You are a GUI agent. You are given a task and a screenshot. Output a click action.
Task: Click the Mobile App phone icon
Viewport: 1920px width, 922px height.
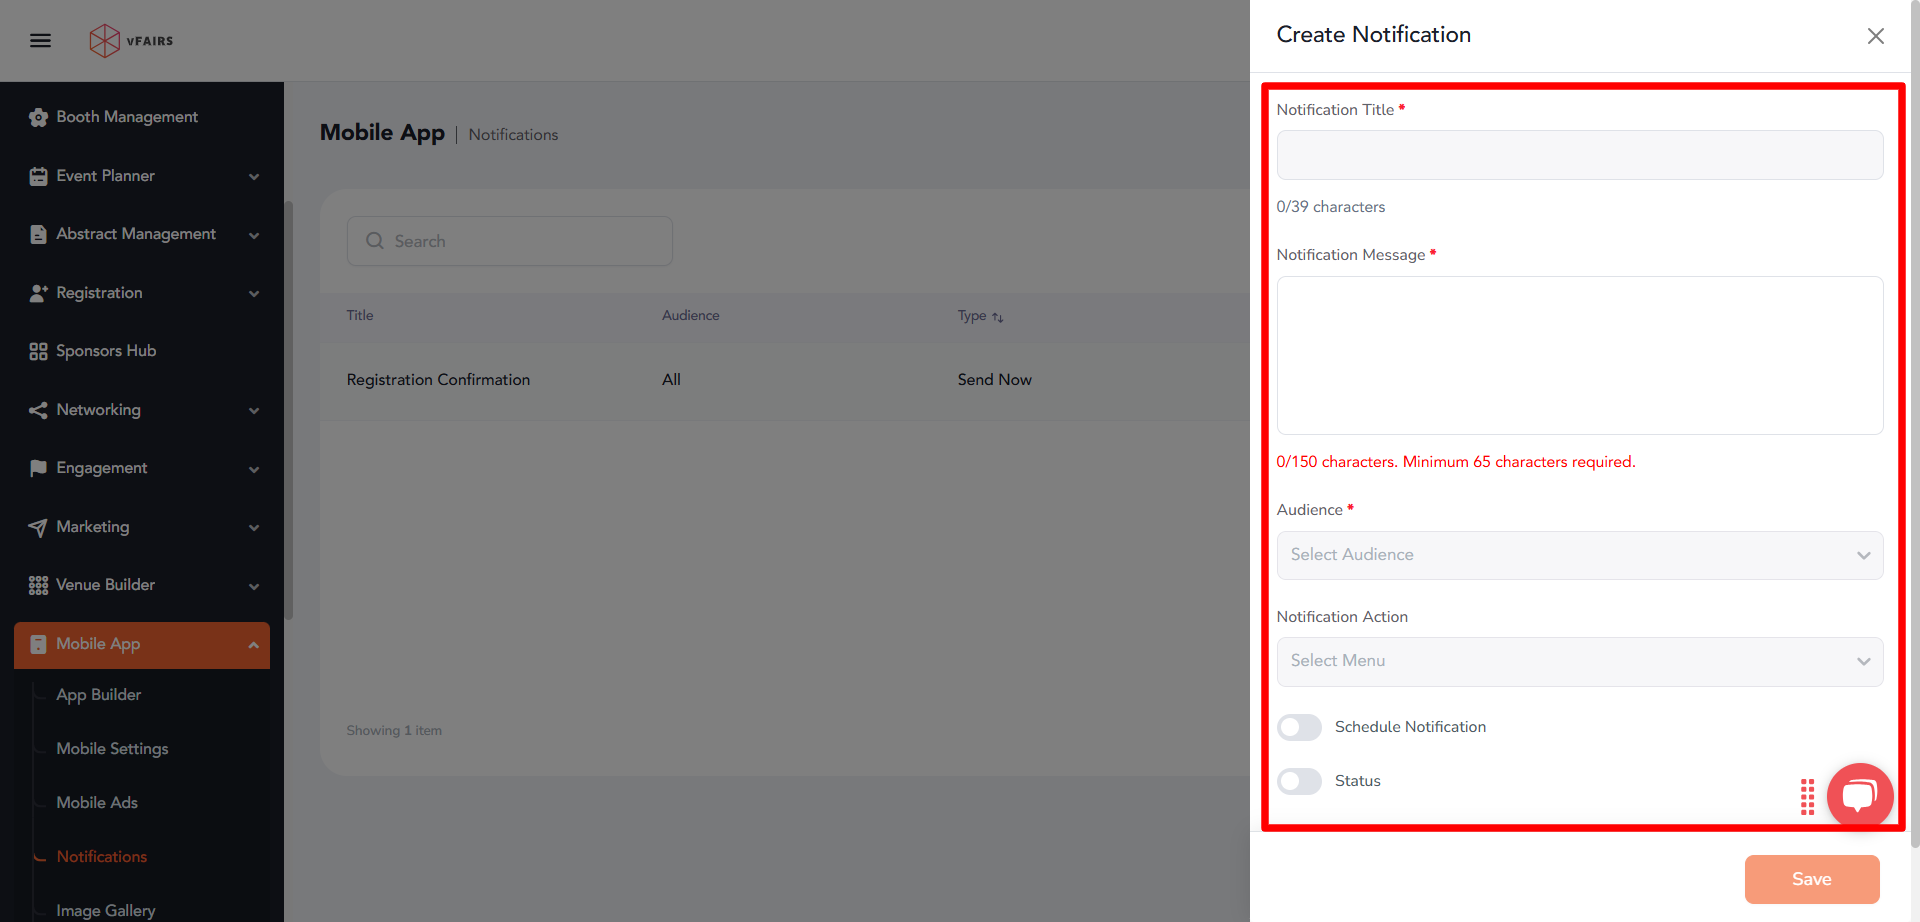pyautogui.click(x=38, y=643)
